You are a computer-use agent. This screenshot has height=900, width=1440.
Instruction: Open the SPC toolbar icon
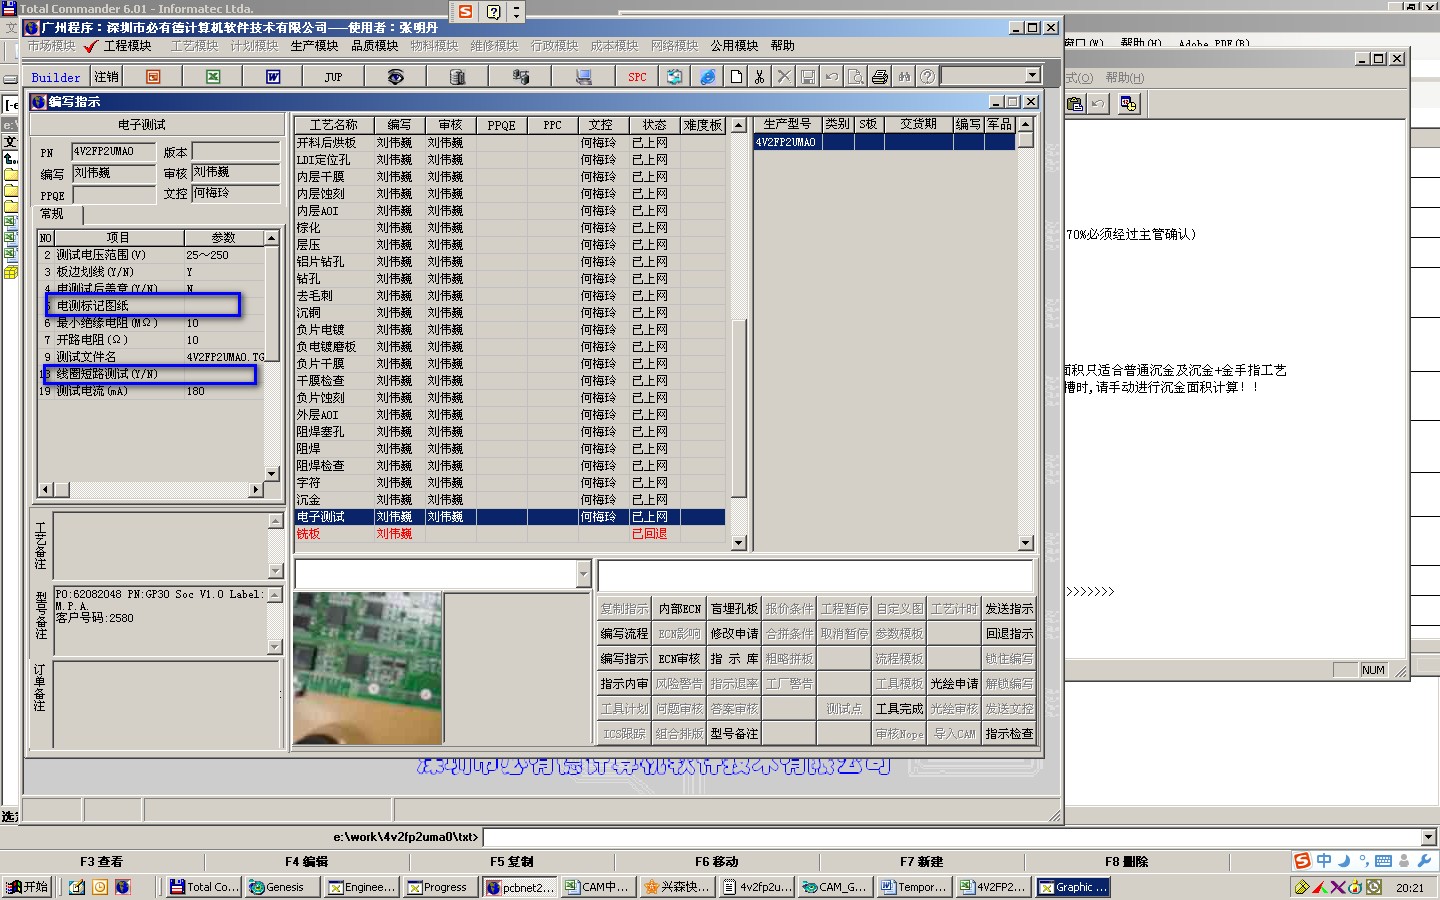click(x=637, y=77)
